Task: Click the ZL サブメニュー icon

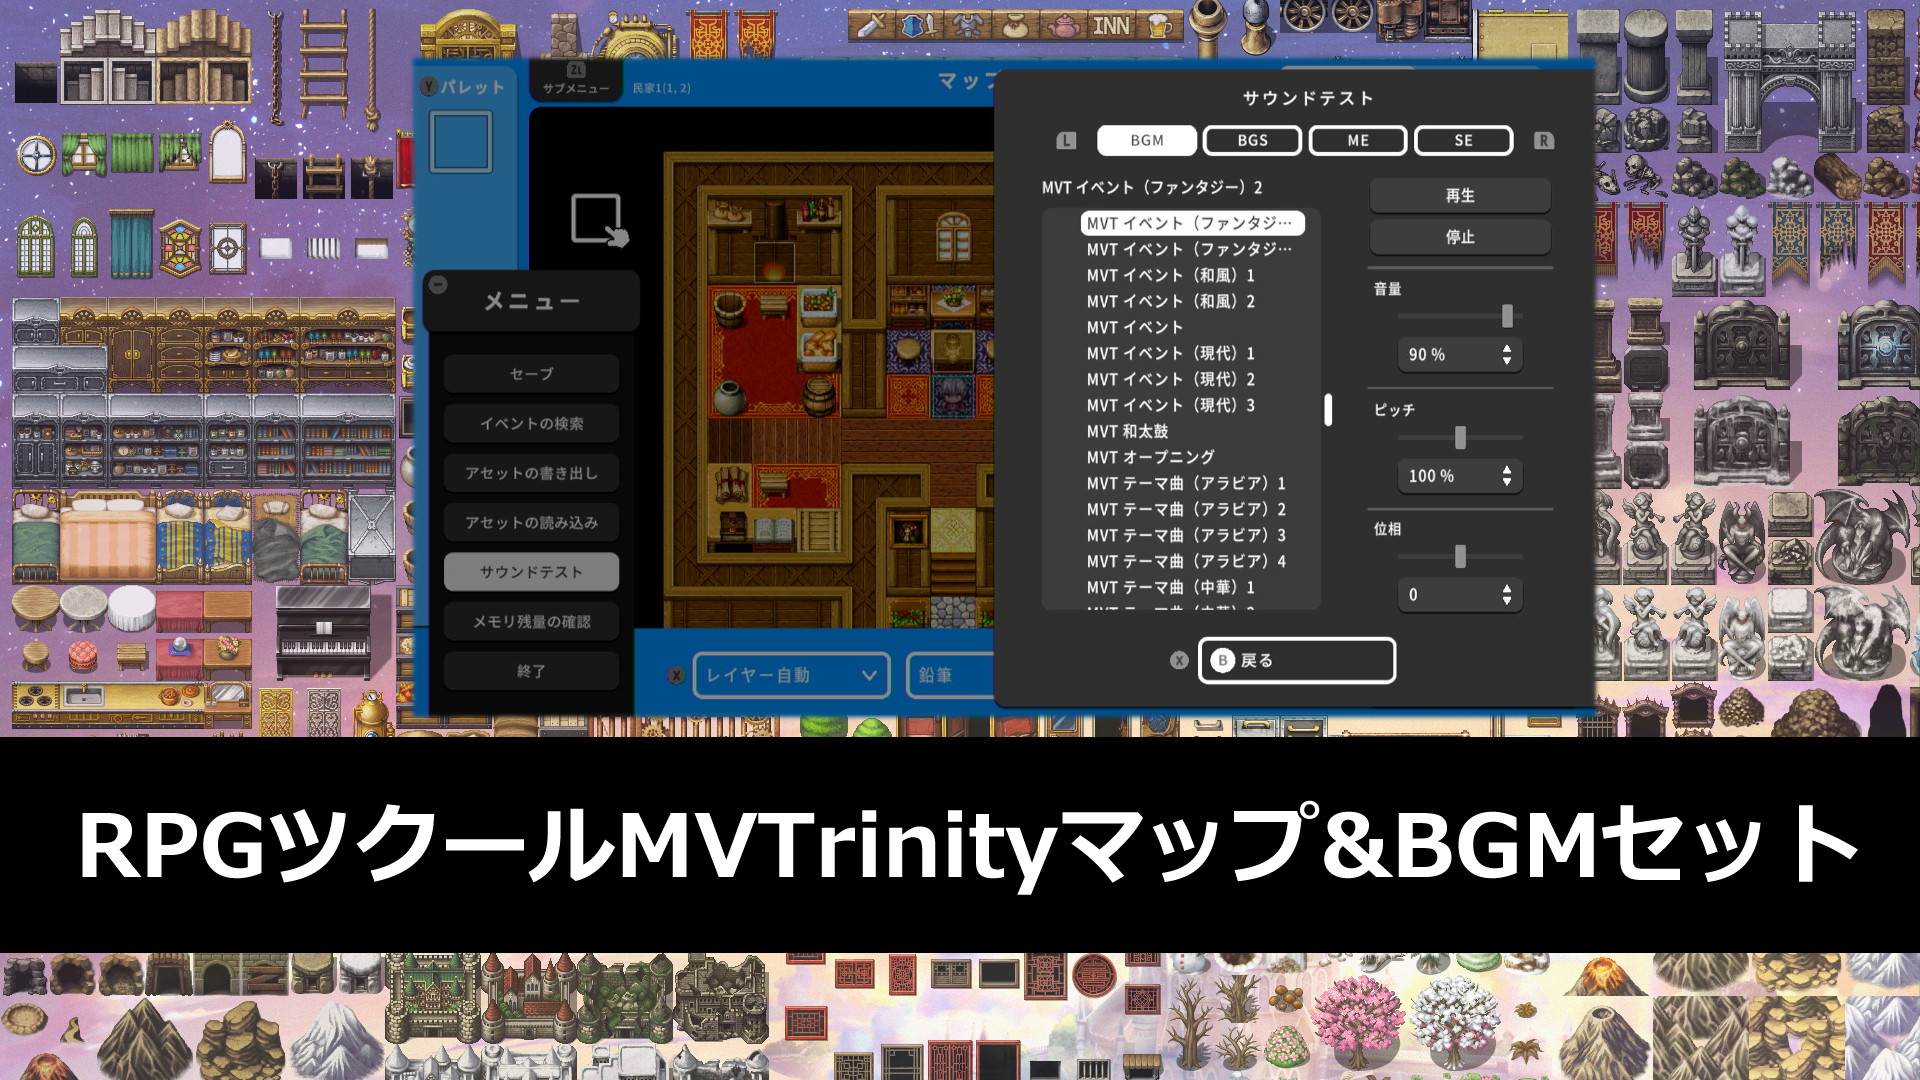Action: pyautogui.click(x=574, y=70)
